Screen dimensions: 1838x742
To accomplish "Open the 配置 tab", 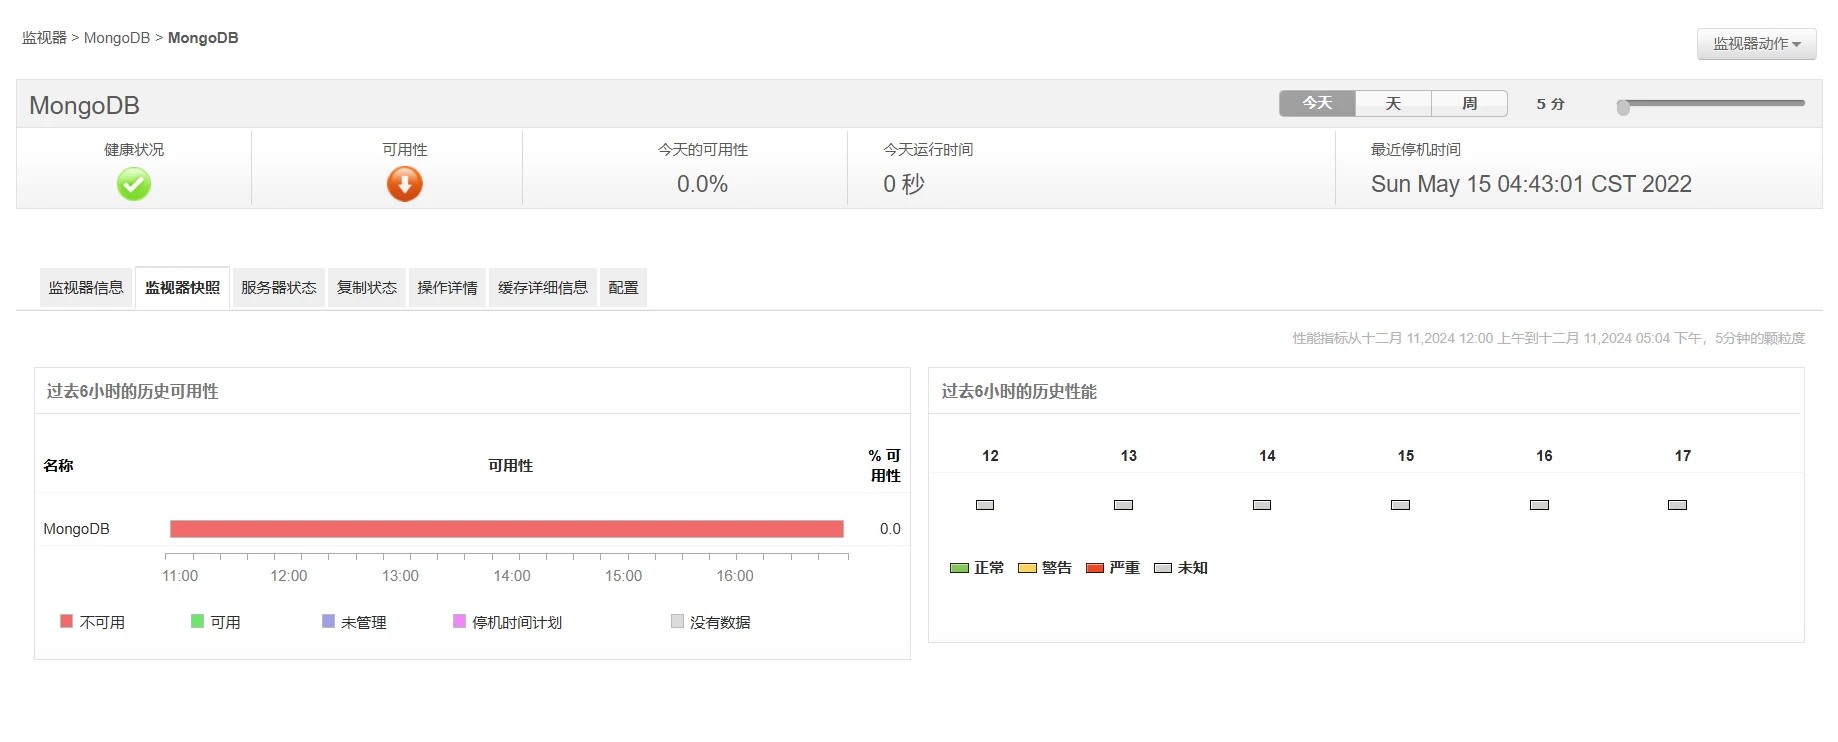I will click(x=623, y=288).
